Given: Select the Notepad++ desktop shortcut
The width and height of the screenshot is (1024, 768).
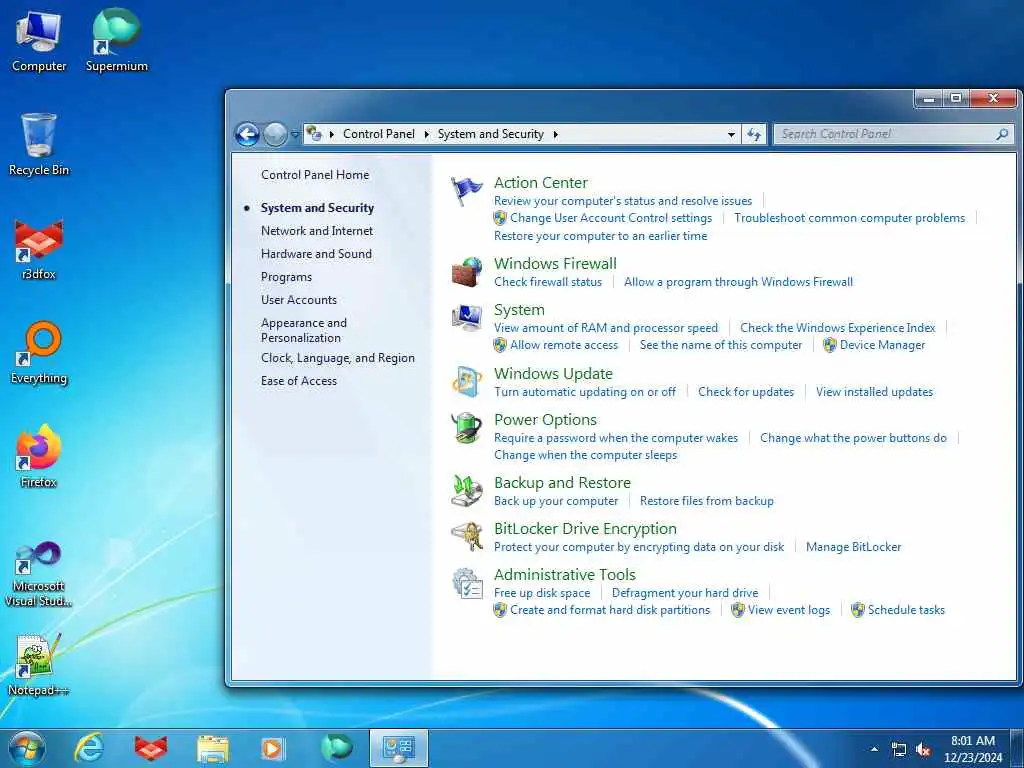Looking at the screenshot, I should click(39, 665).
